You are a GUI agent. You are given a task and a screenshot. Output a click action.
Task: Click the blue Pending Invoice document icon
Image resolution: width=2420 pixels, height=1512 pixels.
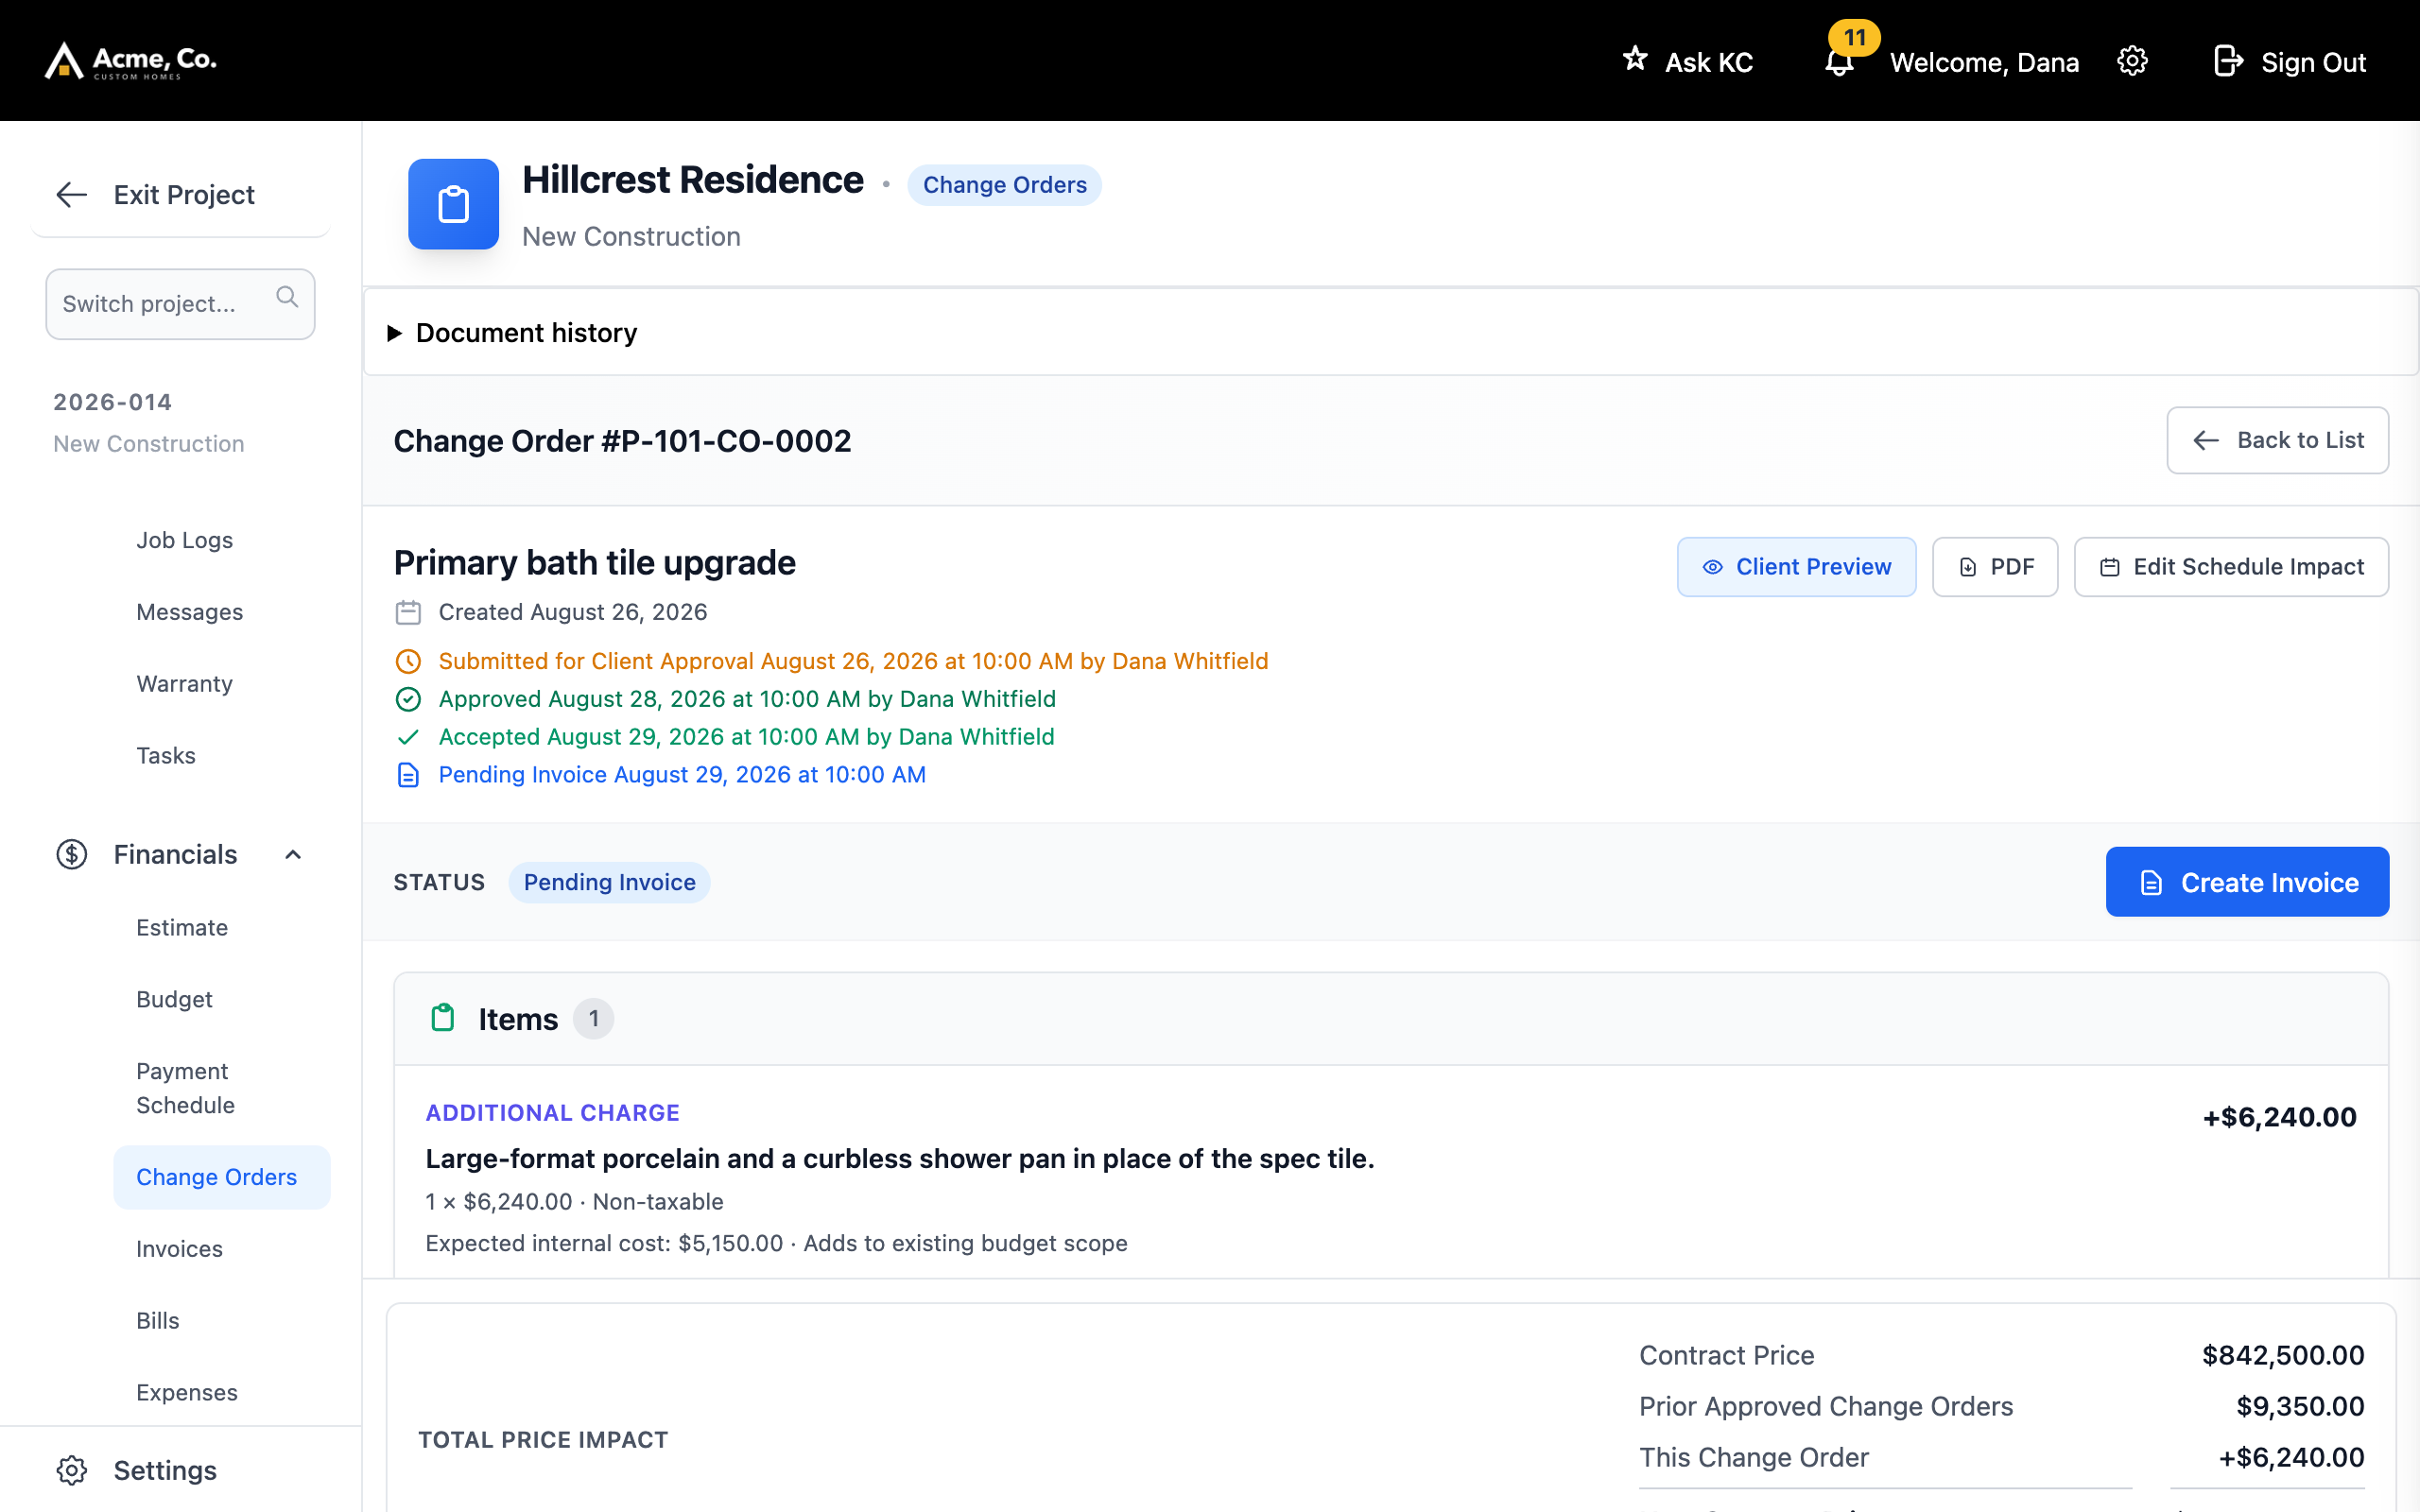[408, 775]
